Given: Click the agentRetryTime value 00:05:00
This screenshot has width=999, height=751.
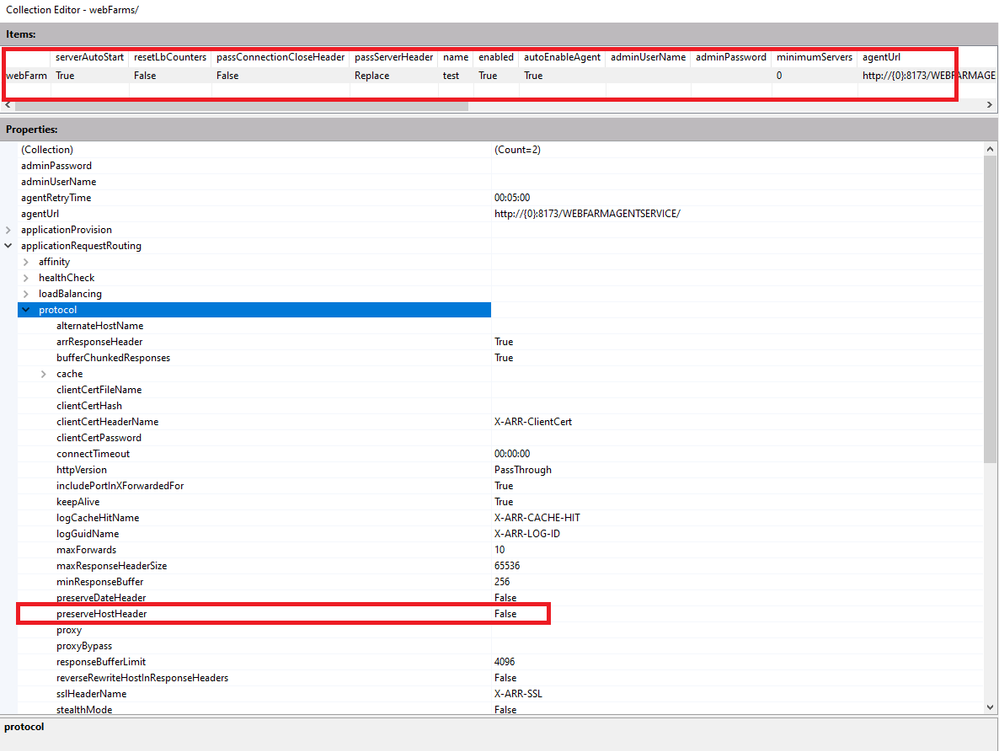Looking at the screenshot, I should (512, 197).
